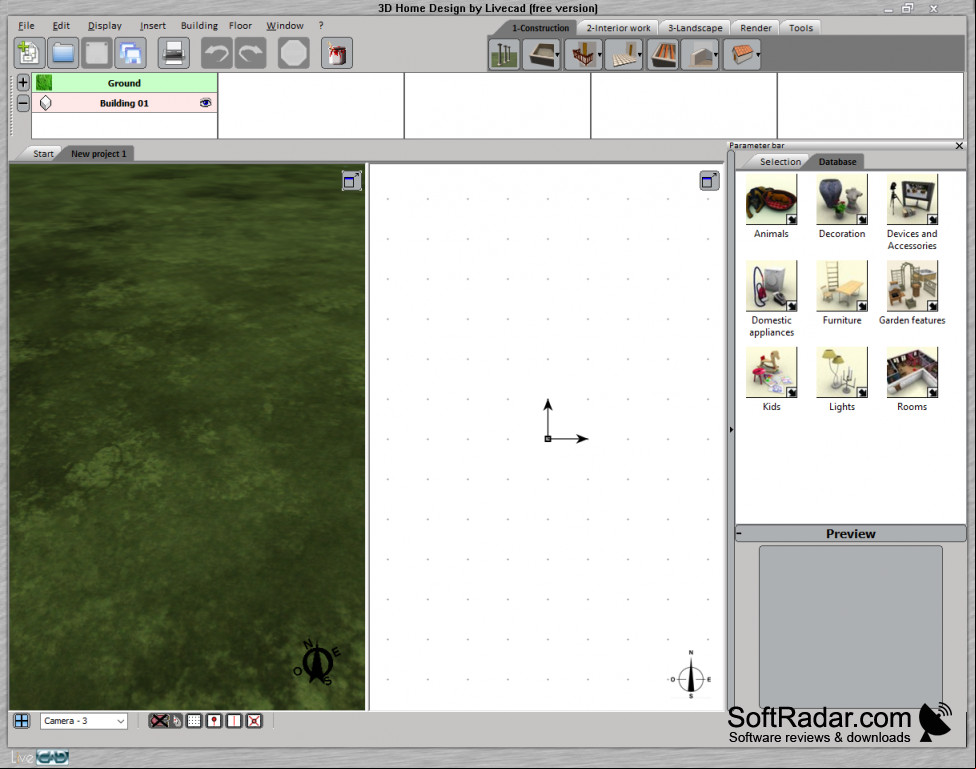Select the columns construction tool

504,55
